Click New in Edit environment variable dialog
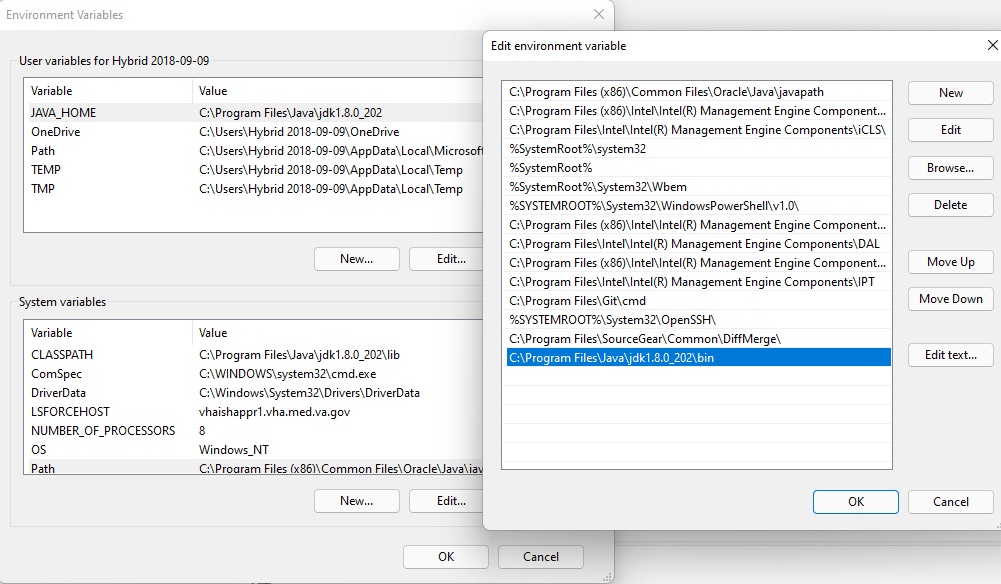 (x=950, y=93)
